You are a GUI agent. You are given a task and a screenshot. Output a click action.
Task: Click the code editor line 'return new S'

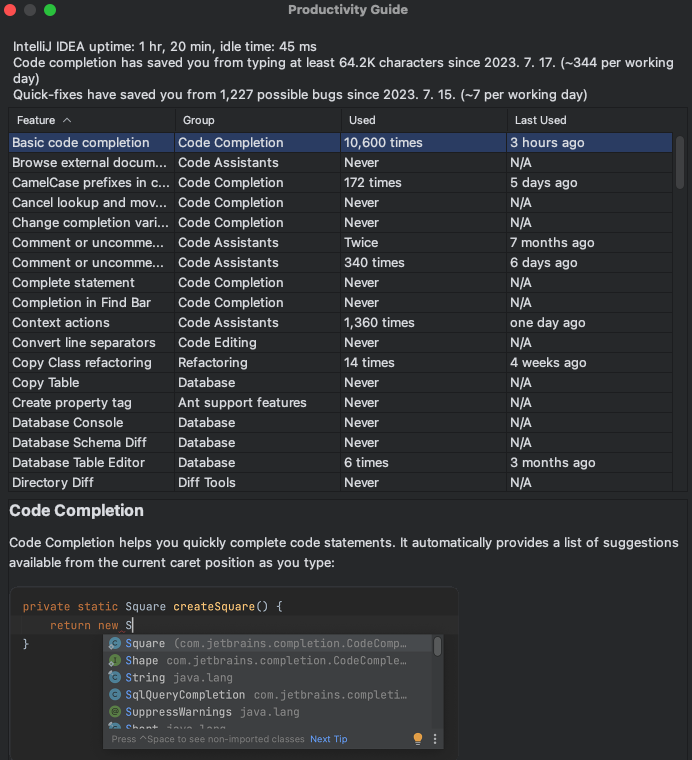(235, 625)
